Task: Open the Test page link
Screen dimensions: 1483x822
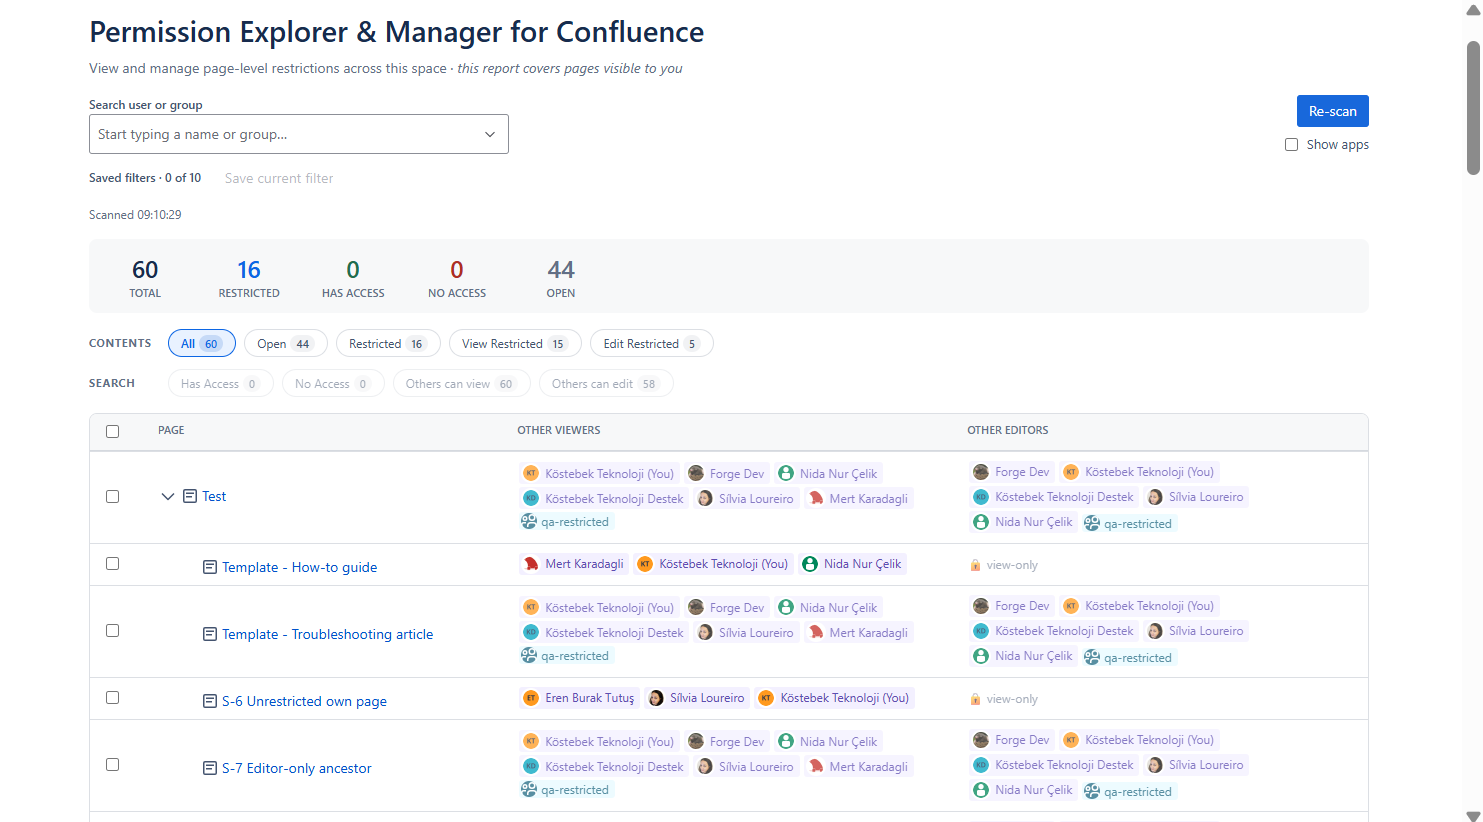Action: pos(214,496)
